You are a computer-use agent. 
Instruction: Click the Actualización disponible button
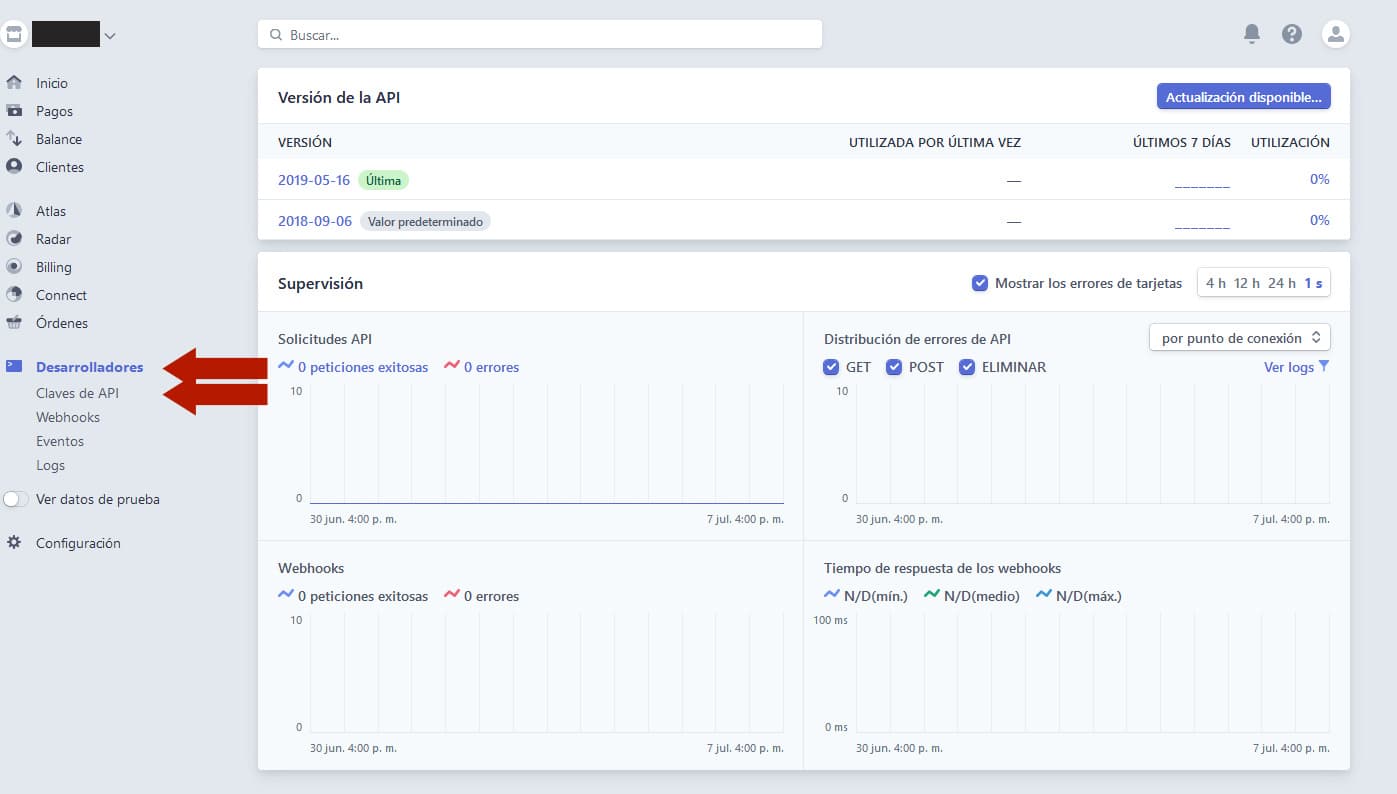(1243, 97)
